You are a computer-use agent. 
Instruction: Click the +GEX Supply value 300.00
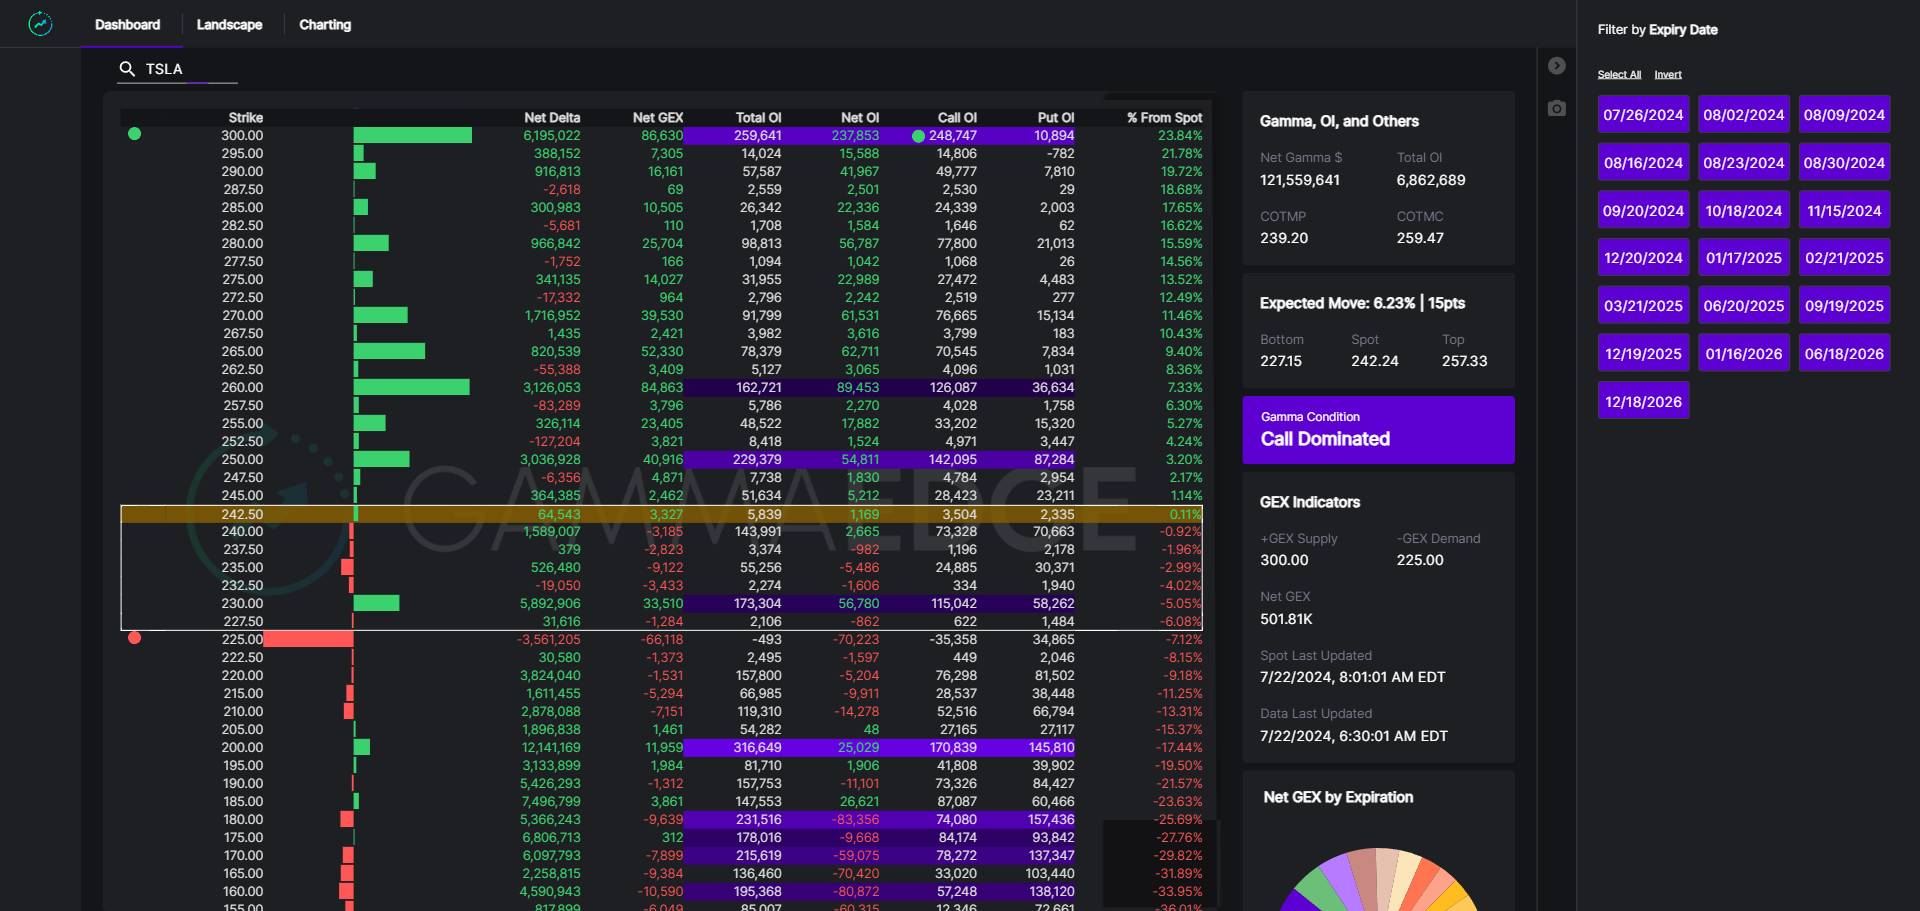1284,560
